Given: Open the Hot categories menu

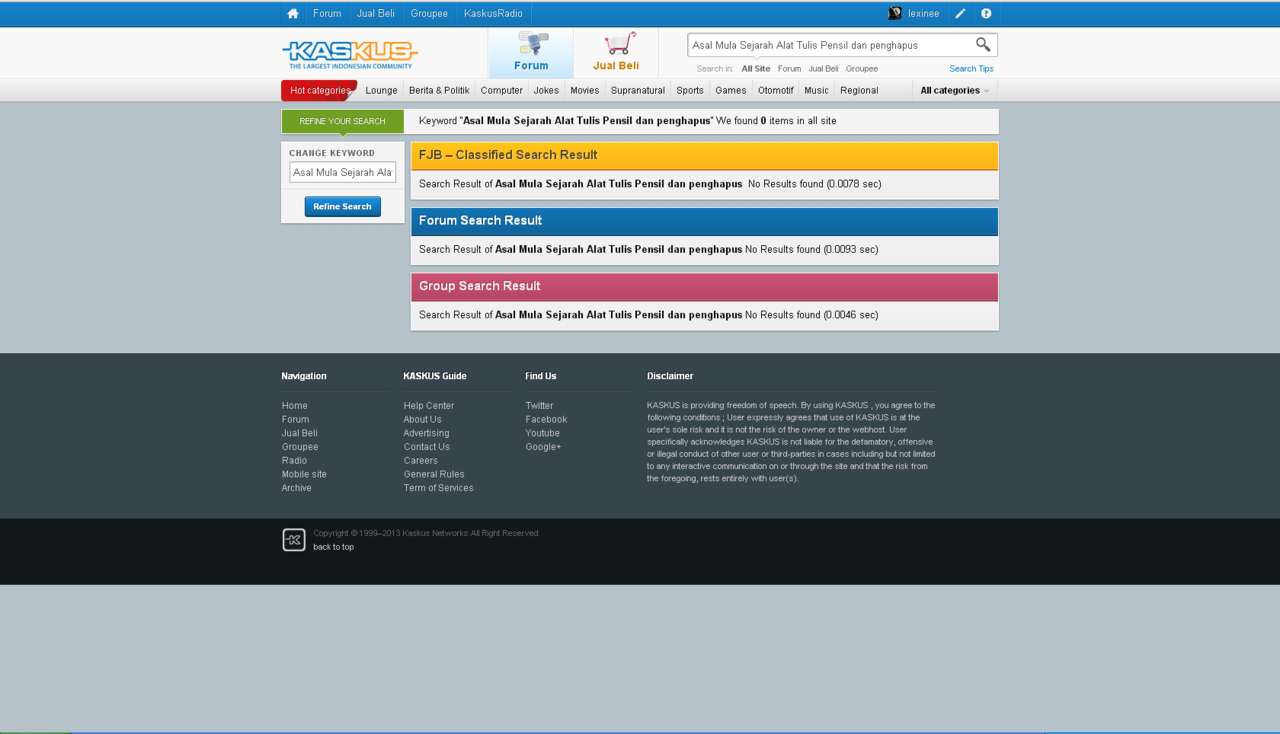Looking at the screenshot, I should 320,90.
